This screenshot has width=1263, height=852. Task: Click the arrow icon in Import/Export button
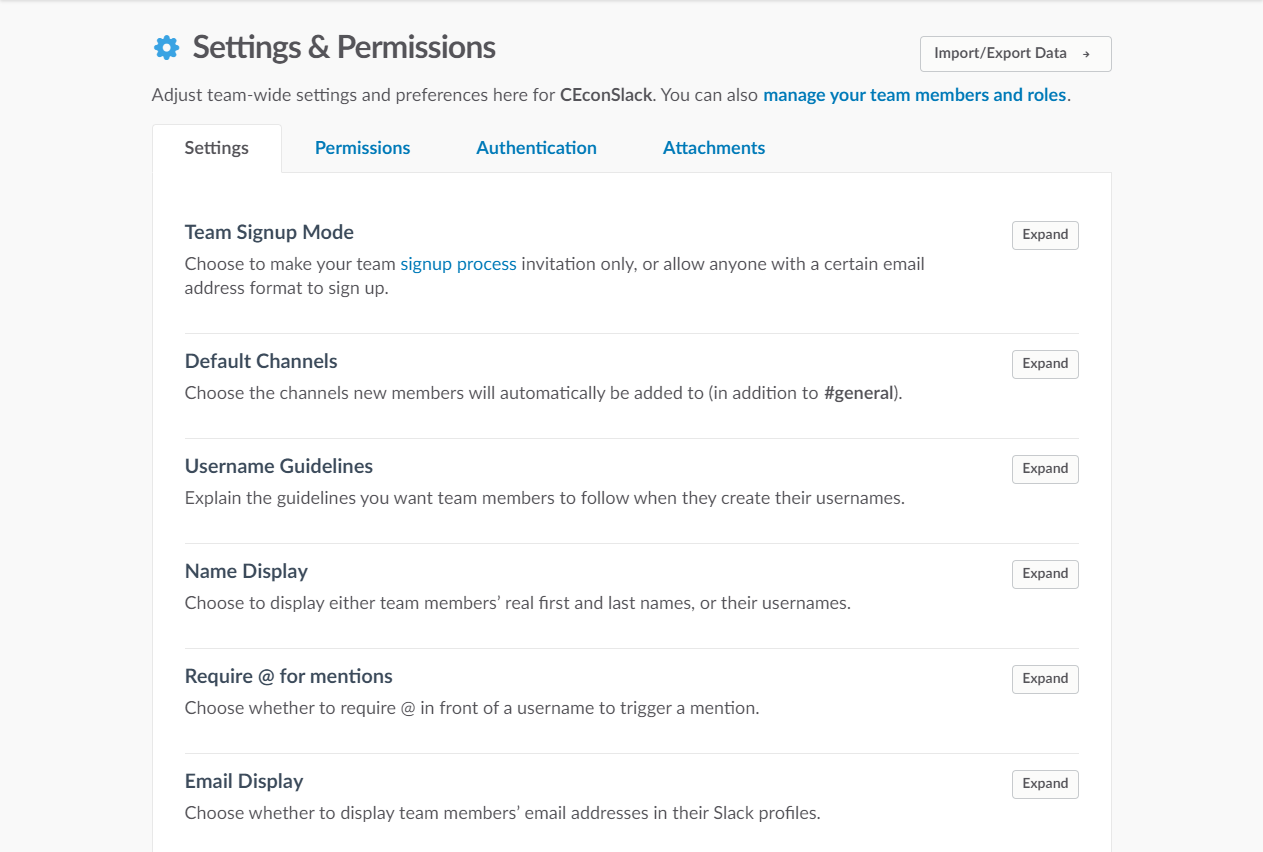coord(1086,54)
